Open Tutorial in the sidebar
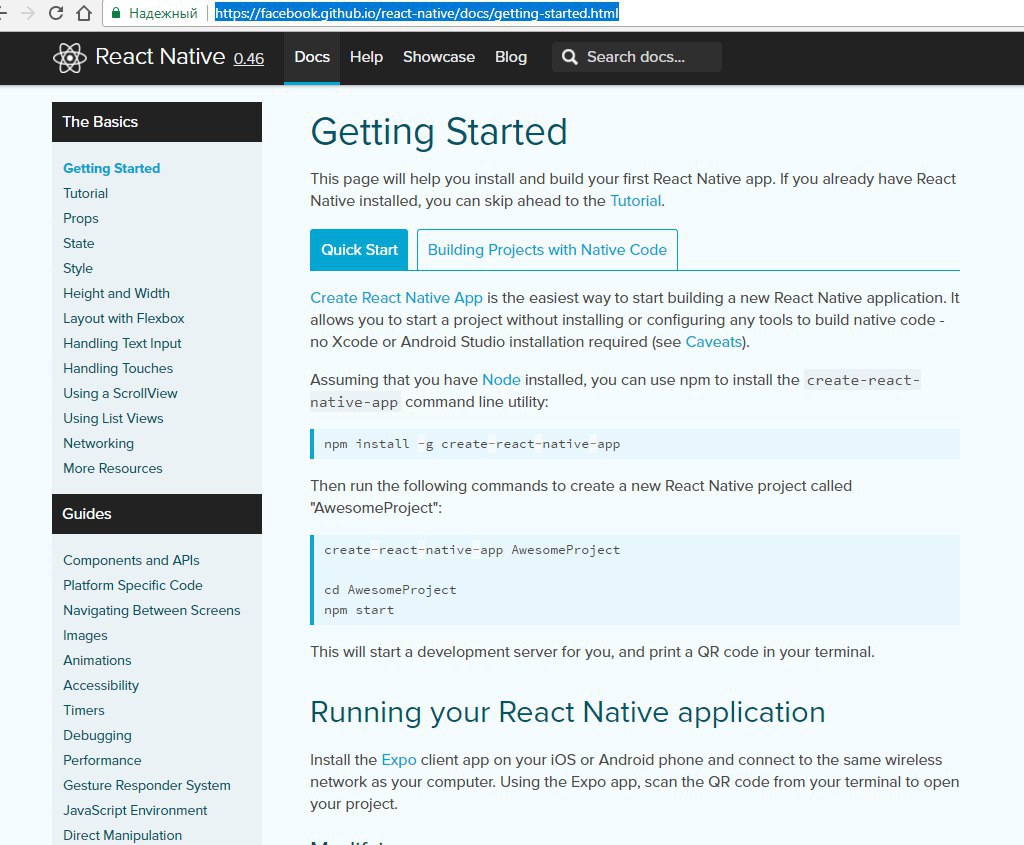 pyautogui.click(x=86, y=193)
